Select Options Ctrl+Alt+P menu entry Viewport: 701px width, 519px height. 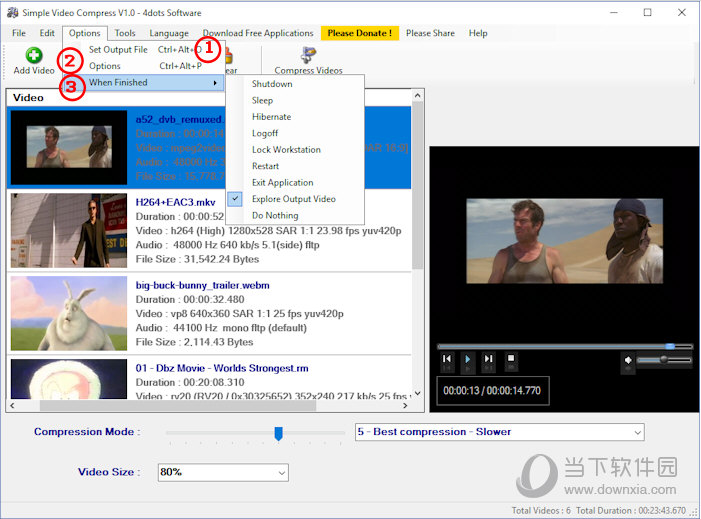pyautogui.click(x=143, y=66)
